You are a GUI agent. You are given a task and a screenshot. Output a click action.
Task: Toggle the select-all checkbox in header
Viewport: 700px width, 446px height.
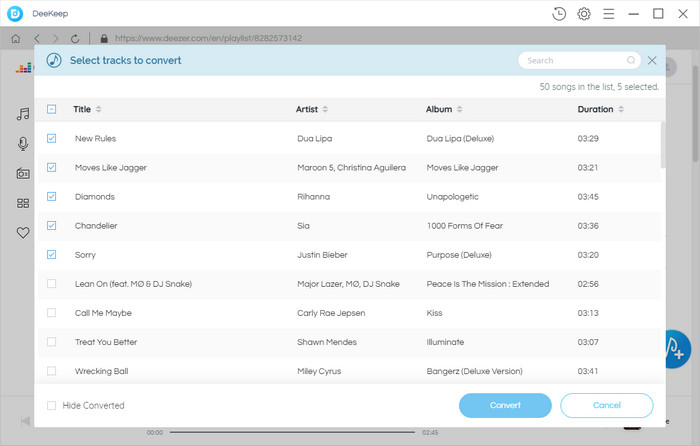click(51, 109)
